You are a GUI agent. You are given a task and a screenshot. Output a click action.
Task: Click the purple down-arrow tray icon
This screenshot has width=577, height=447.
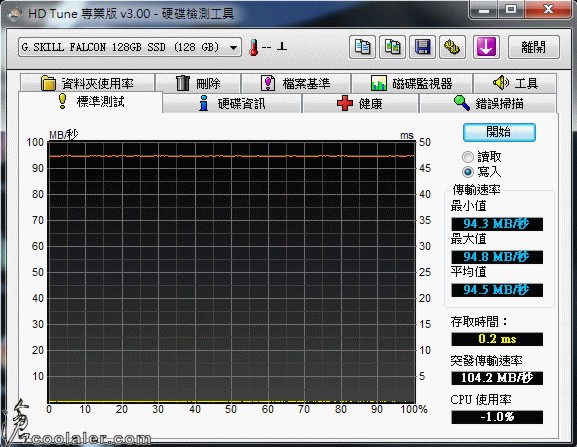[x=486, y=47]
